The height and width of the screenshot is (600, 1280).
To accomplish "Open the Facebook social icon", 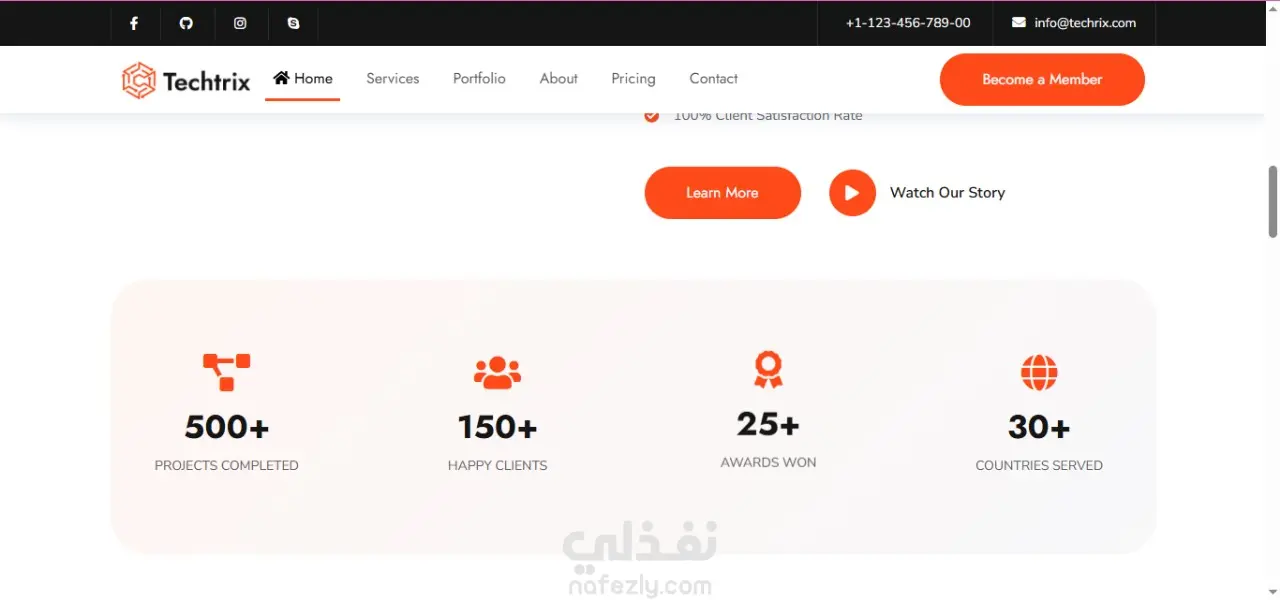I will (134, 23).
